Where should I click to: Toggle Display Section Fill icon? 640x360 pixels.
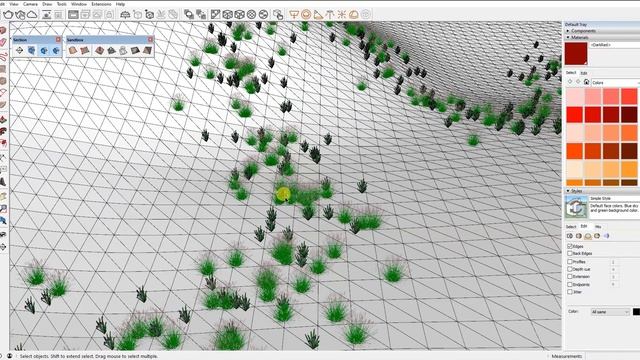point(56,50)
